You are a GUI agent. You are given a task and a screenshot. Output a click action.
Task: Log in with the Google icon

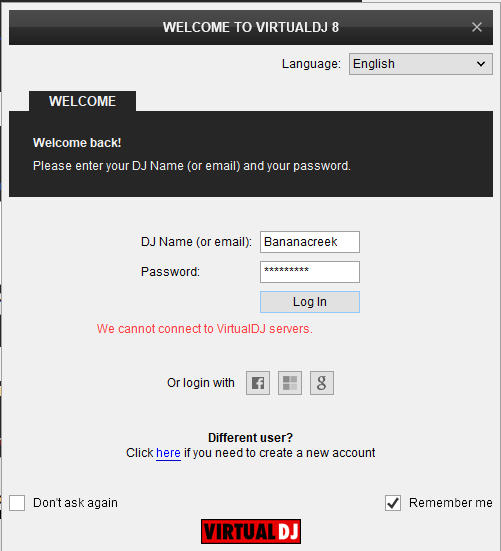(x=321, y=383)
